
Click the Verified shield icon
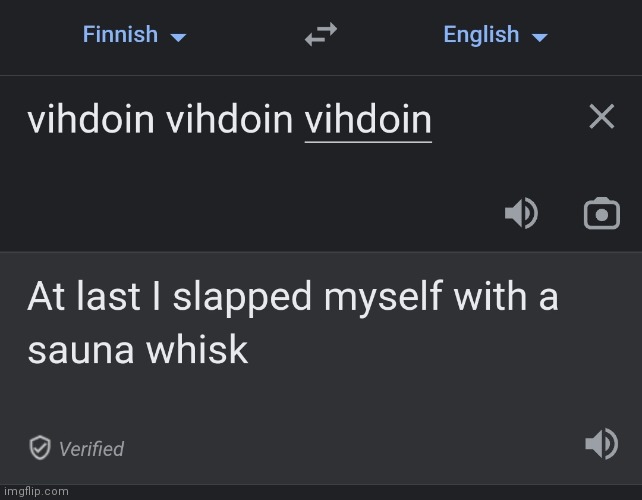pyautogui.click(x=40, y=448)
